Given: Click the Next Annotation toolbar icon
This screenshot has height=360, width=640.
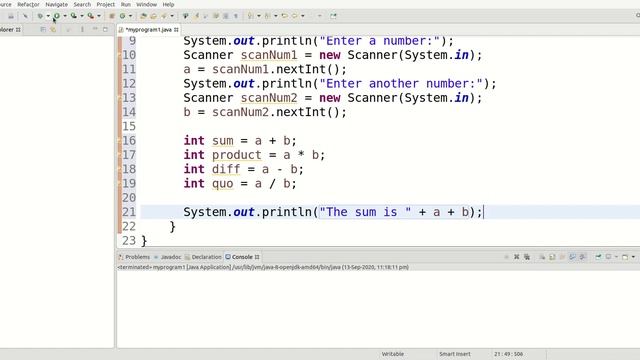Looking at the screenshot, I should pos(250,16).
